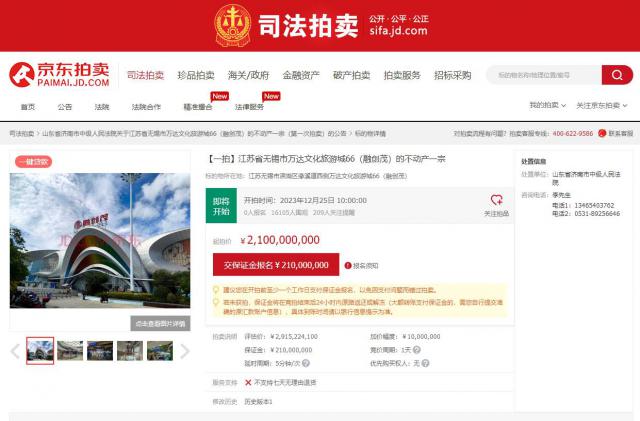Screen dimensions: 640x421
Task: Go to 首页 in secondary nav
Action: click(x=28, y=107)
